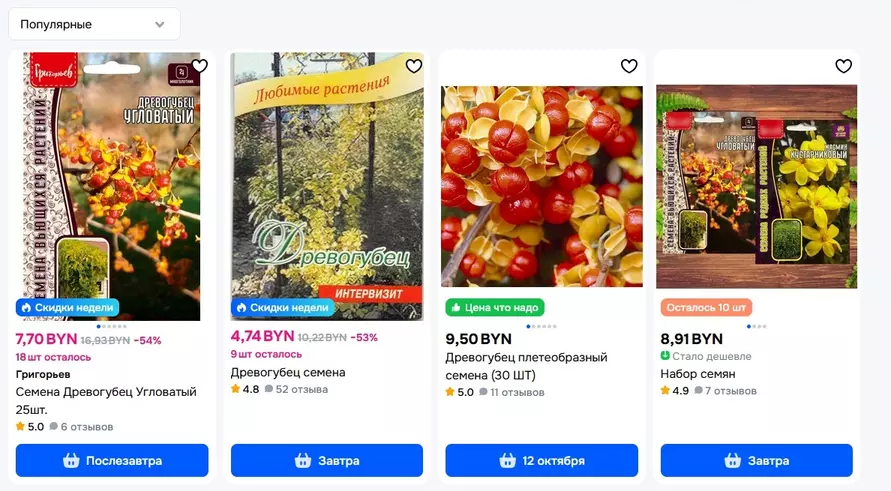Toggle heart on Древогубец семена card

tap(414, 66)
